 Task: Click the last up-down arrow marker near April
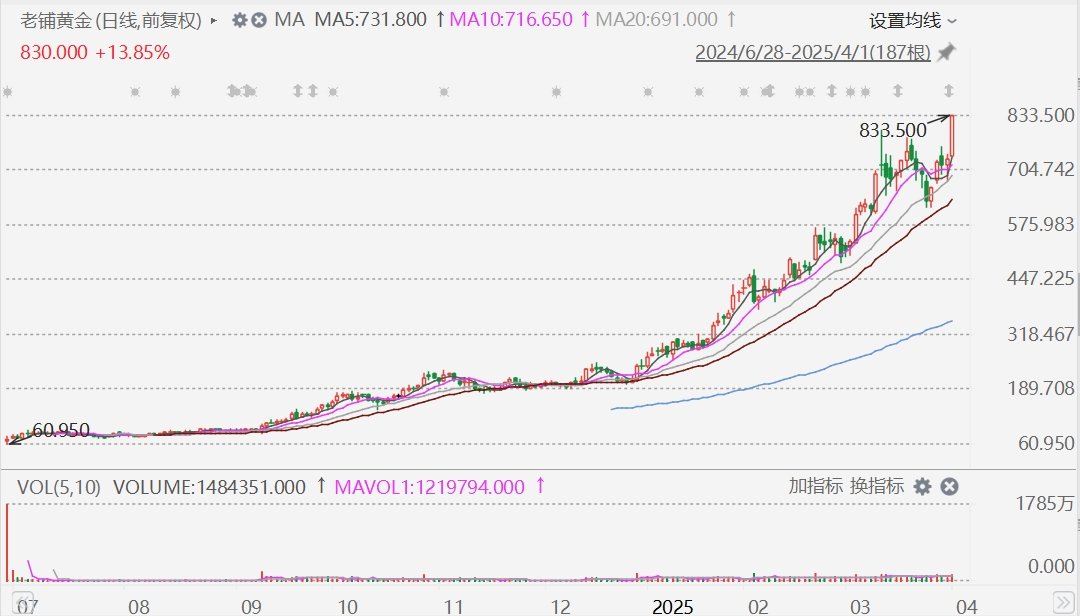point(948,90)
